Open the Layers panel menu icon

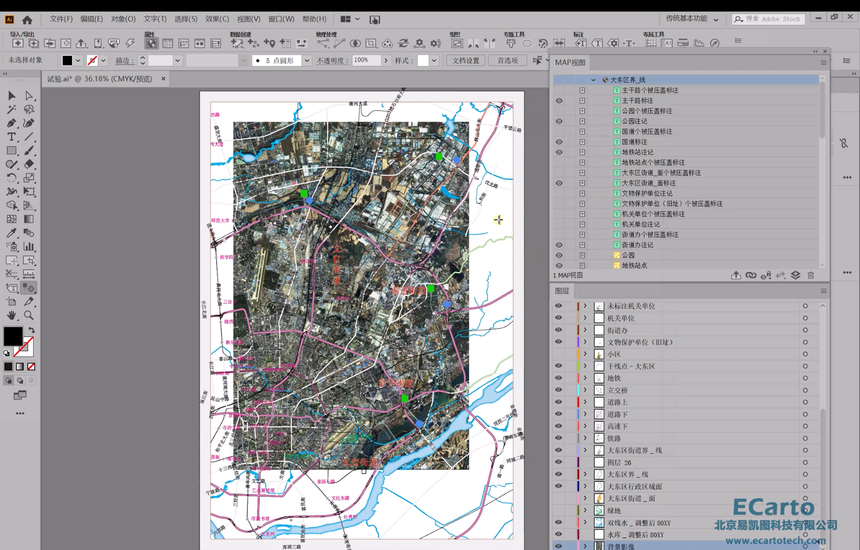(x=823, y=291)
